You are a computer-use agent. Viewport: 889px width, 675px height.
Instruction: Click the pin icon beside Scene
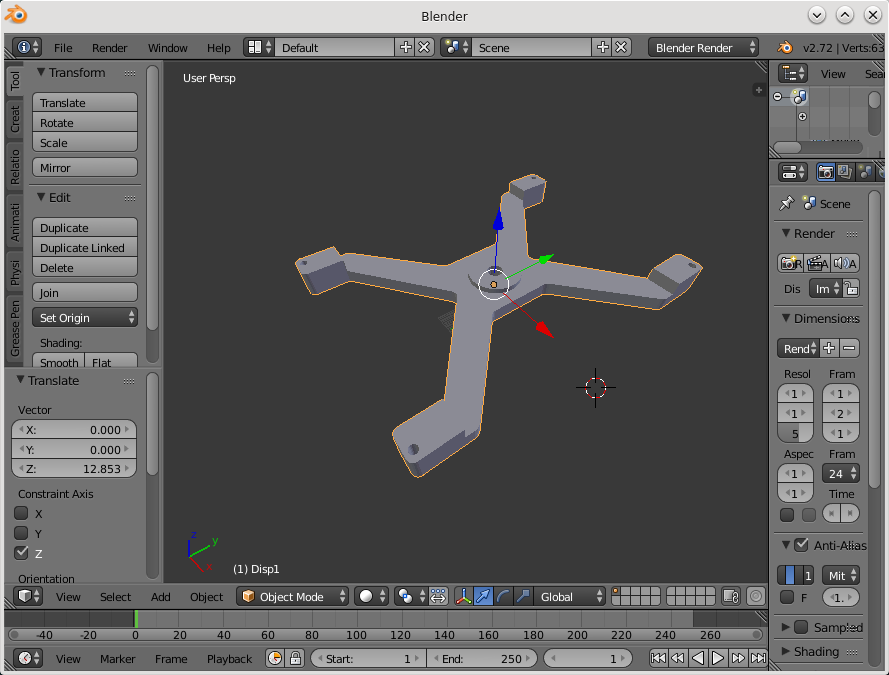pos(787,203)
